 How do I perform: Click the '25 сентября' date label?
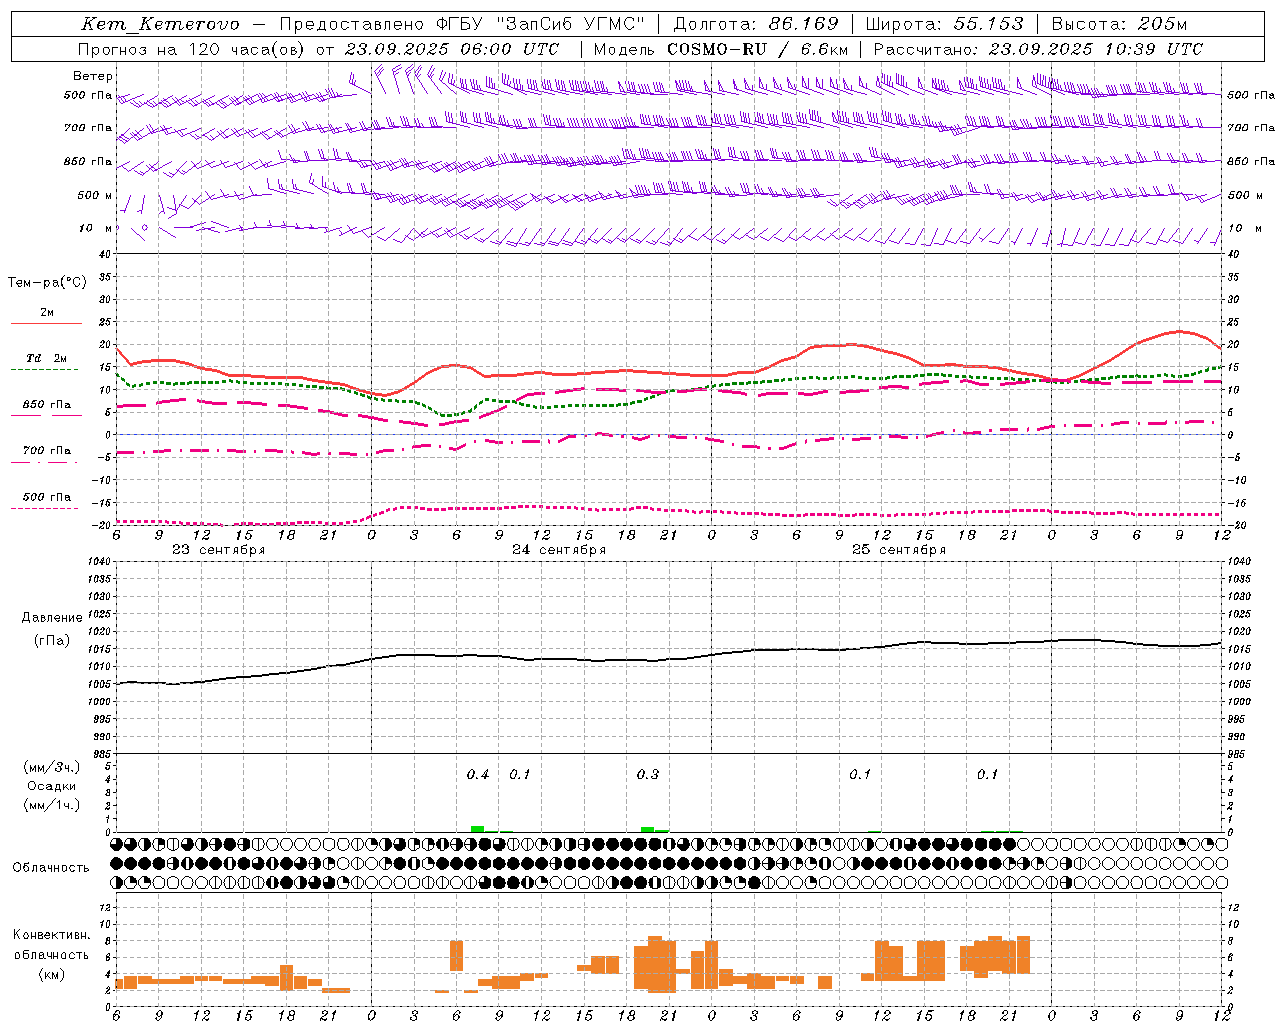[899, 550]
